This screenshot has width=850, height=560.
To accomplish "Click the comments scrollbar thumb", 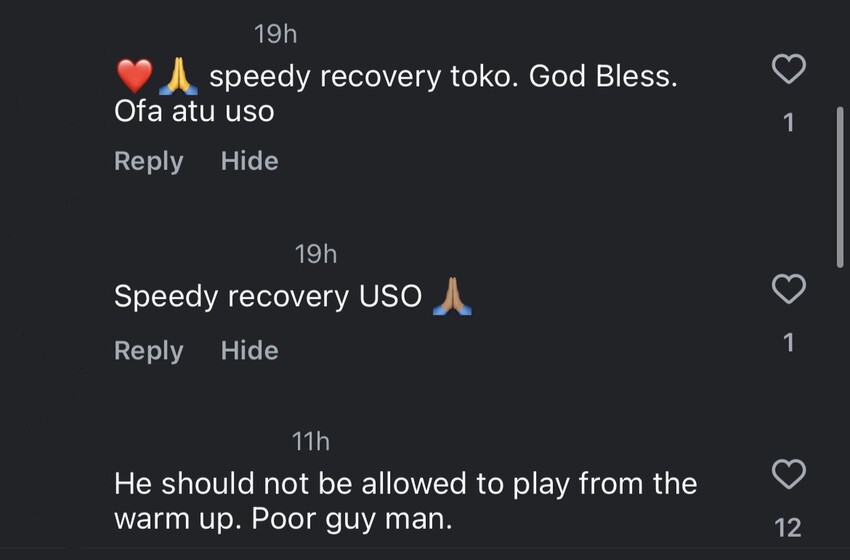I will click(x=839, y=187).
